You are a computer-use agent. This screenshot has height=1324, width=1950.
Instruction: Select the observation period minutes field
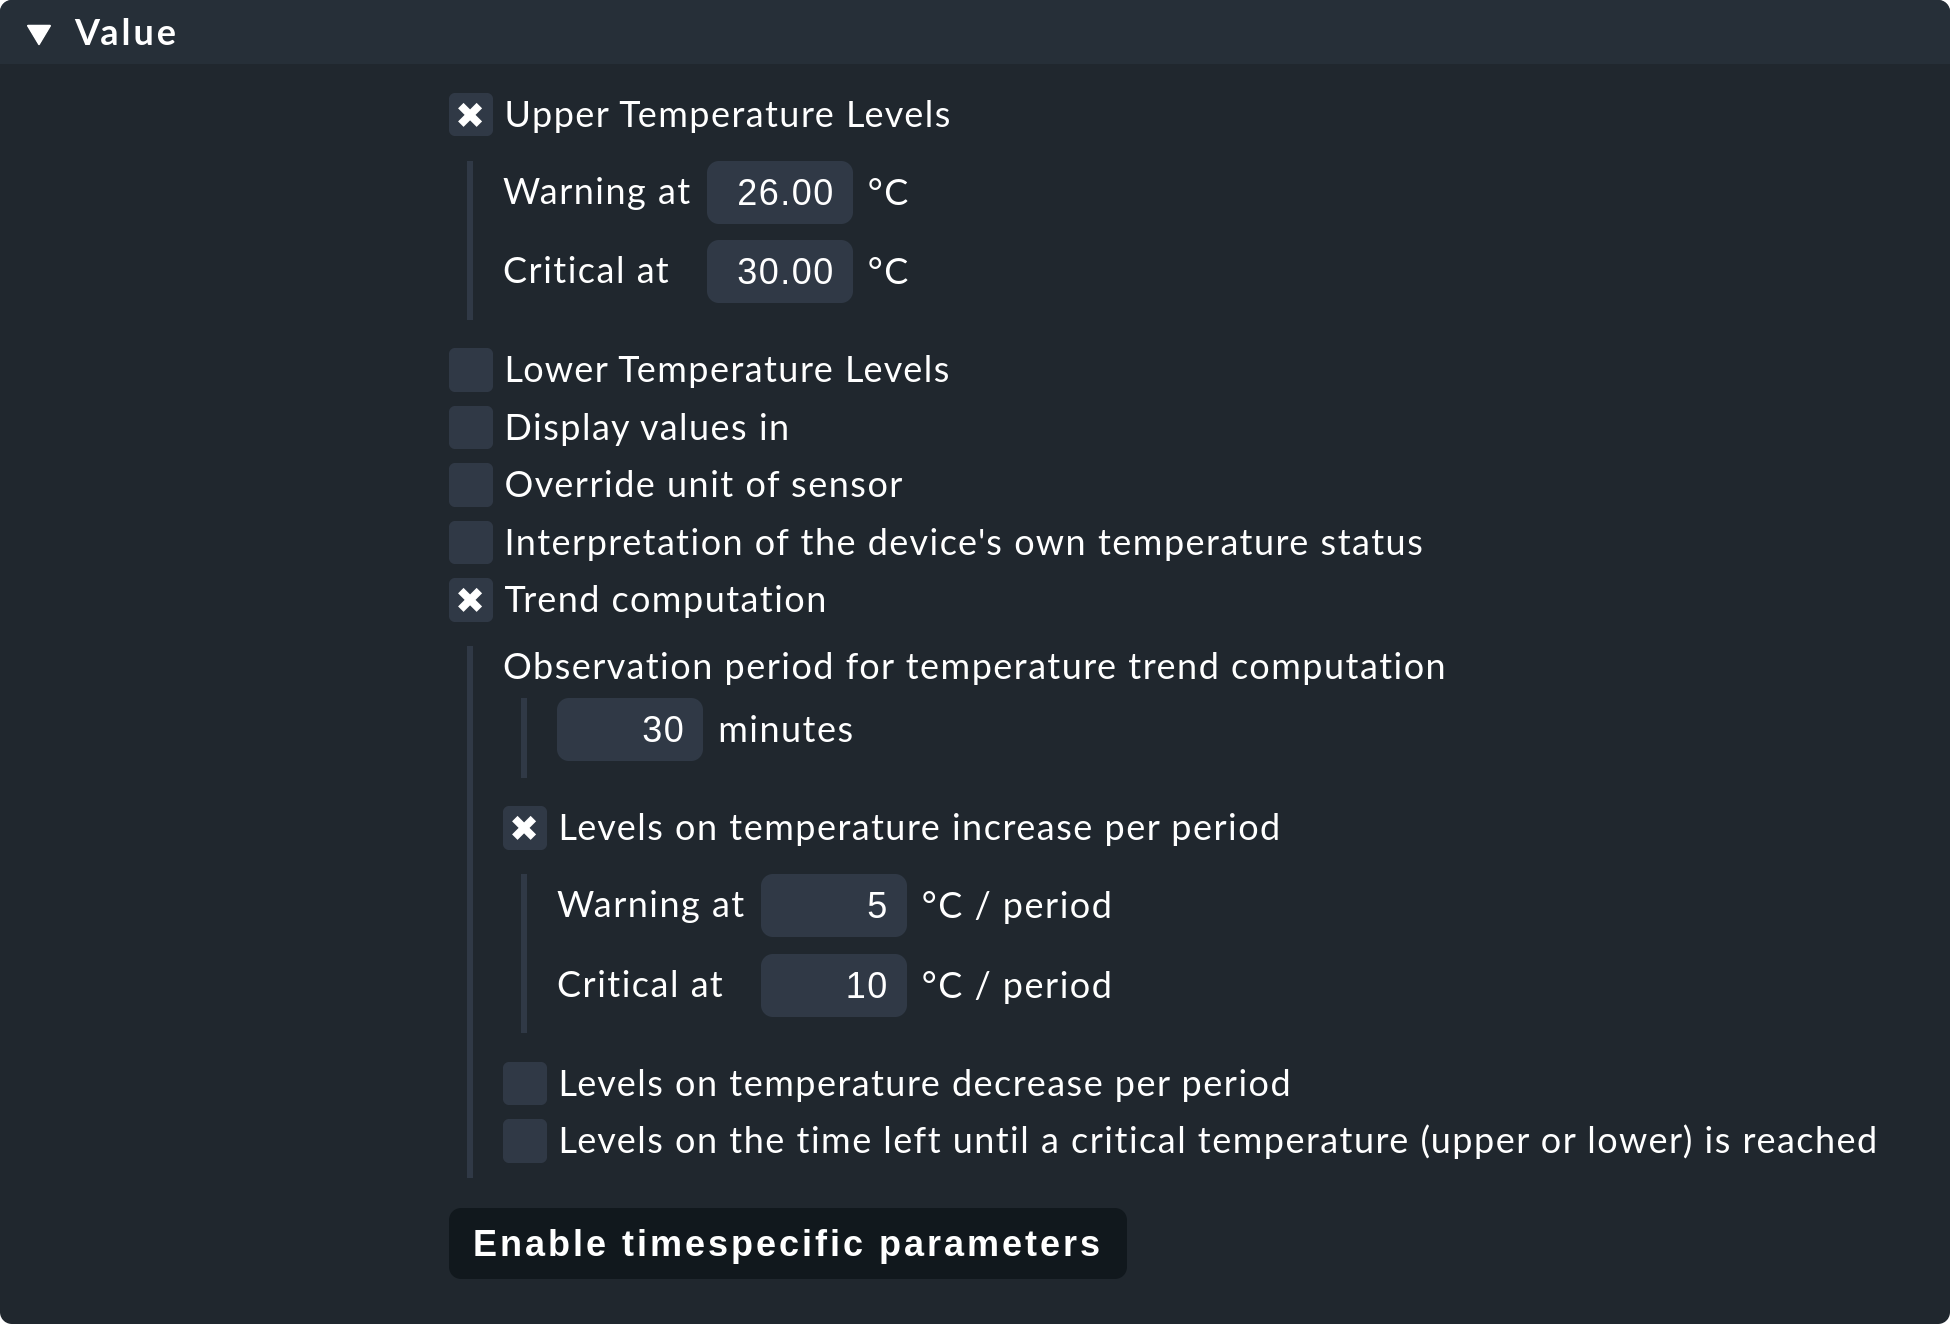click(630, 729)
